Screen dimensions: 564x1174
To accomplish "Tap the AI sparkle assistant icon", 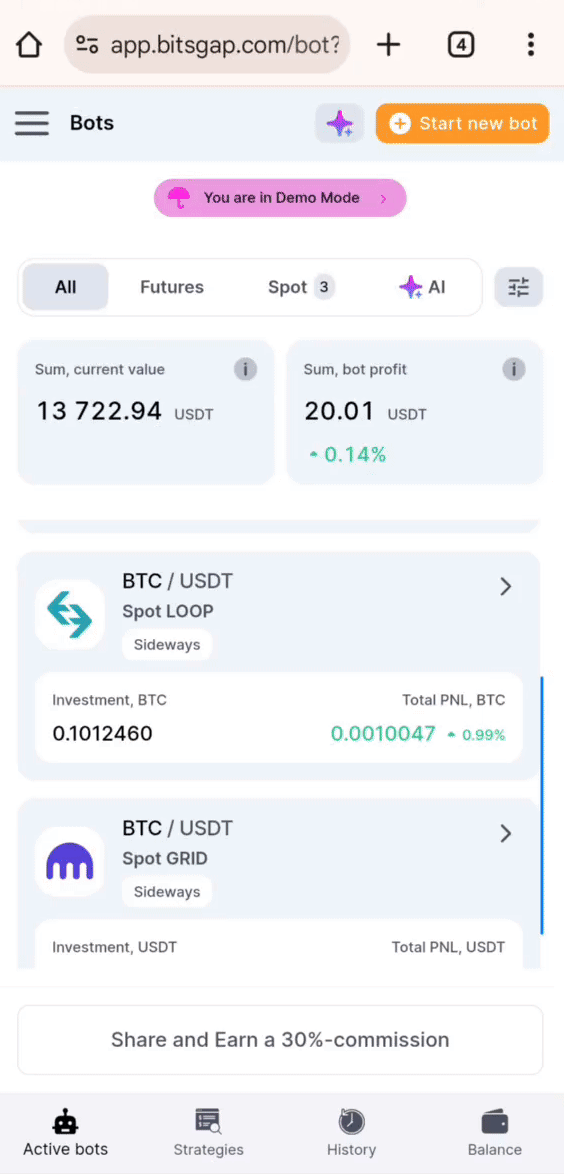I will click(339, 124).
